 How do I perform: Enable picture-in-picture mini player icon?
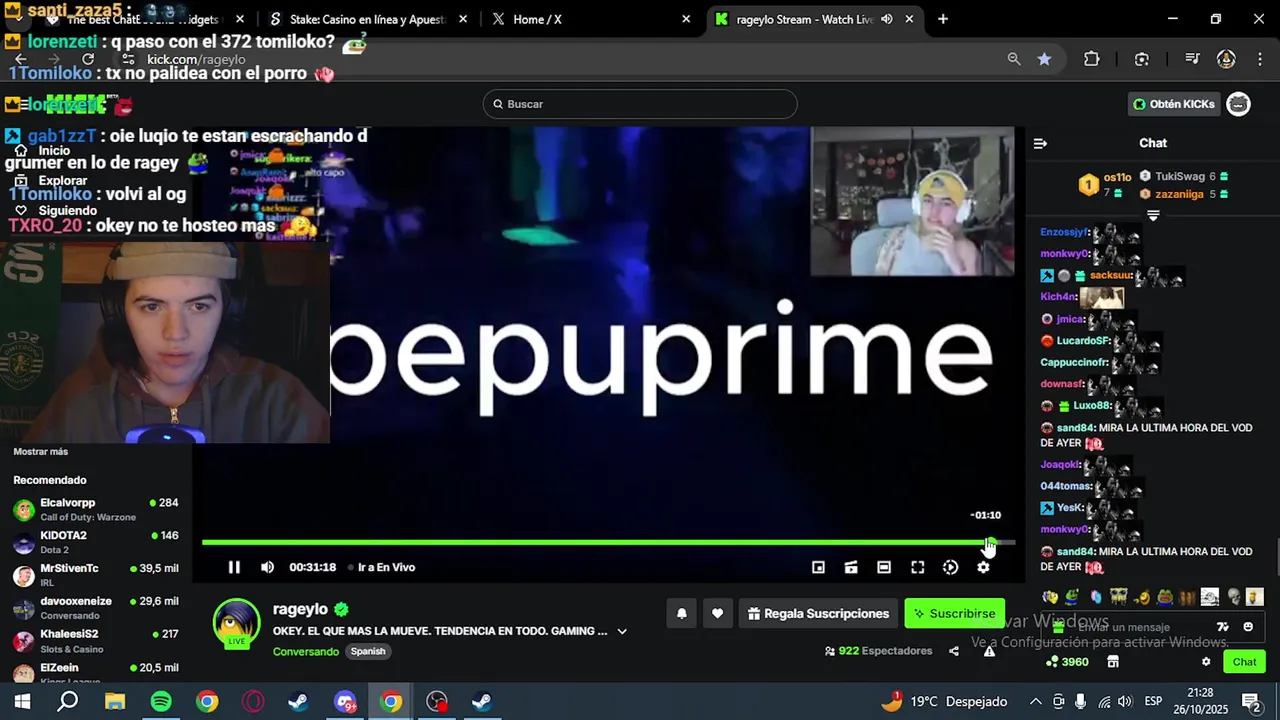pos(818,567)
